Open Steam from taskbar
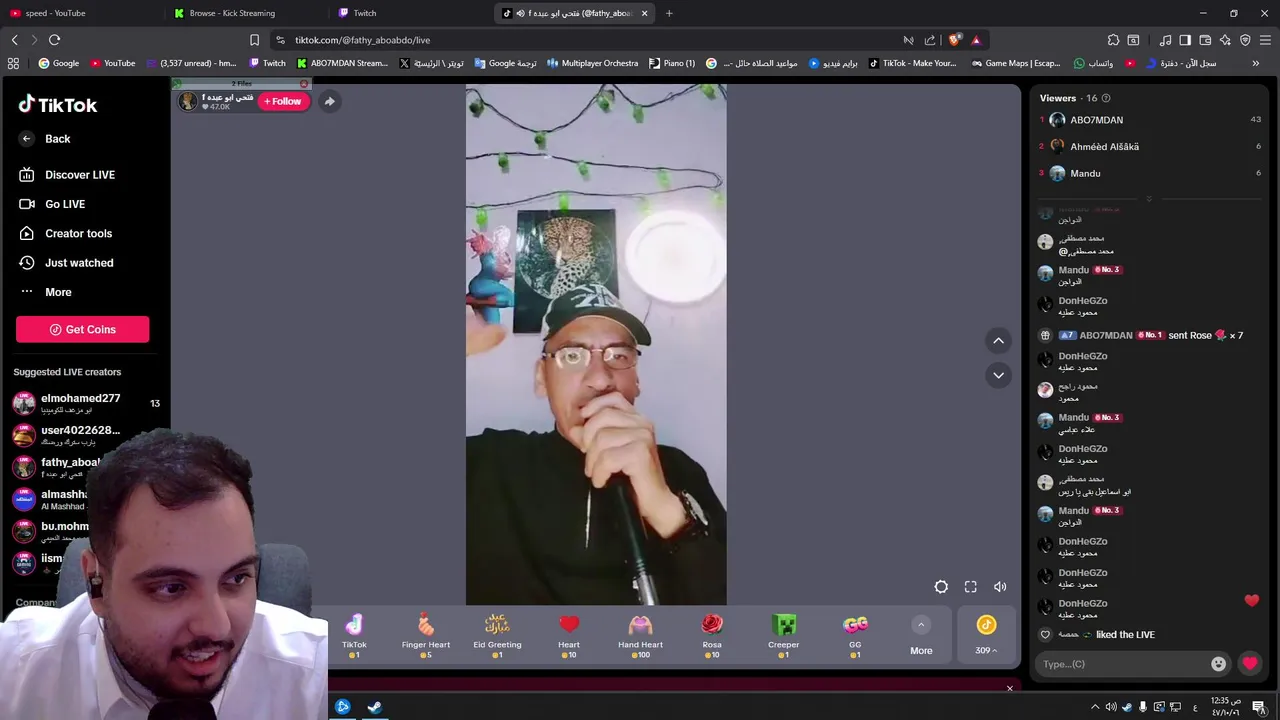This screenshot has width=1280, height=720. point(375,707)
